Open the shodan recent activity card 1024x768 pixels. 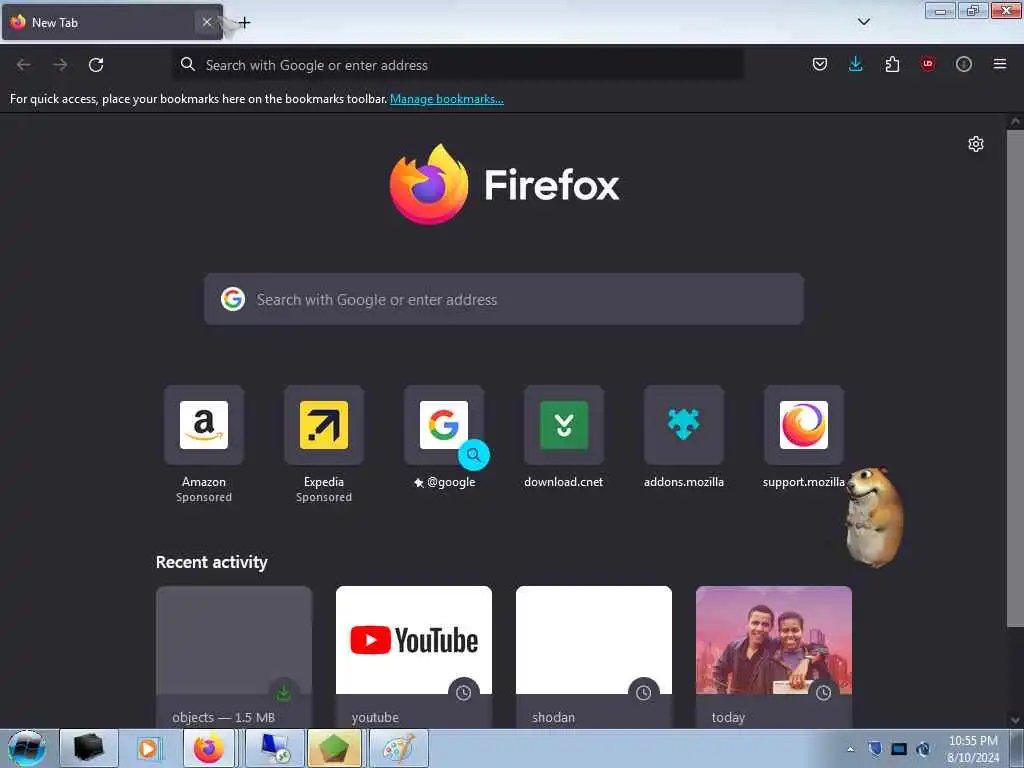(594, 657)
